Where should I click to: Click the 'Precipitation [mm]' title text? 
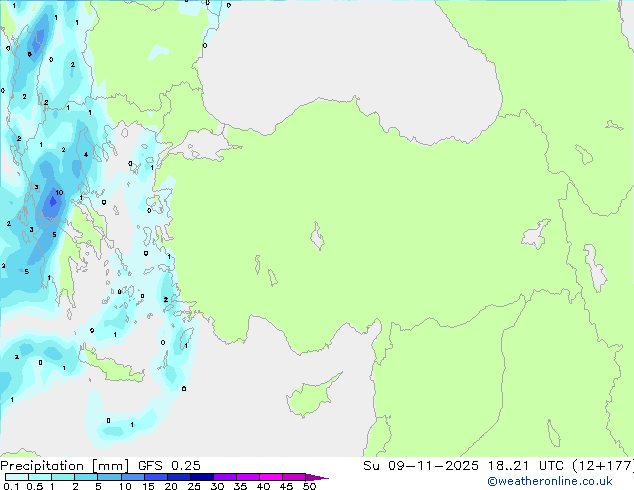click(65, 466)
